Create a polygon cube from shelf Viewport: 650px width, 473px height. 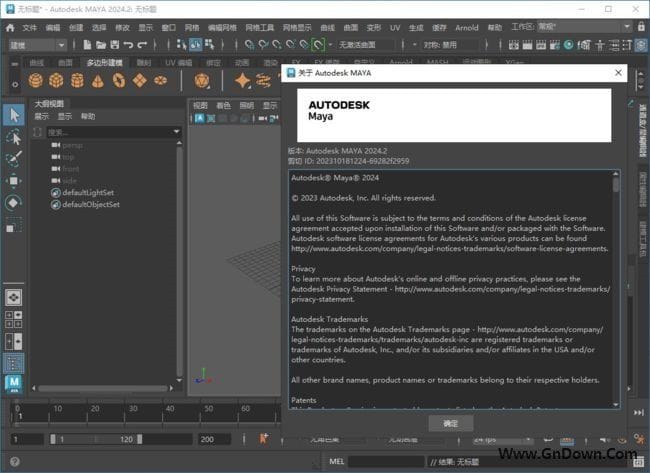[x=56, y=80]
